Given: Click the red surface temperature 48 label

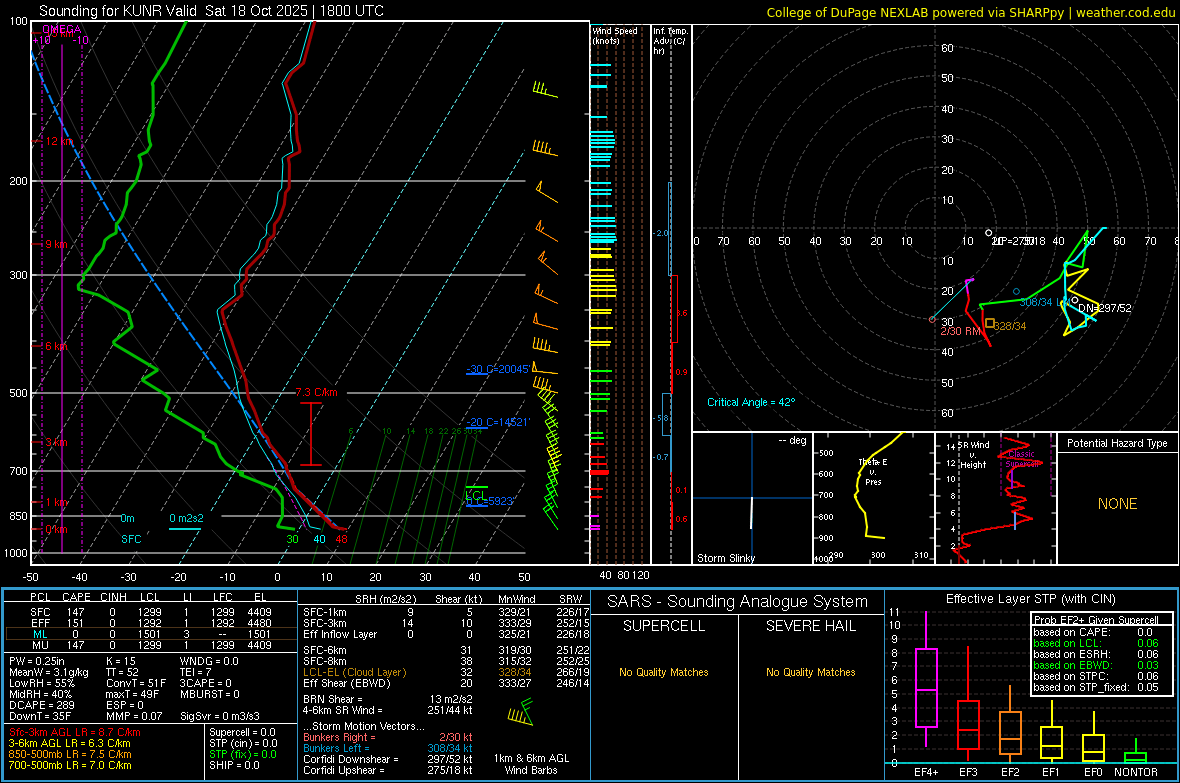Looking at the screenshot, I should tap(342, 538).
